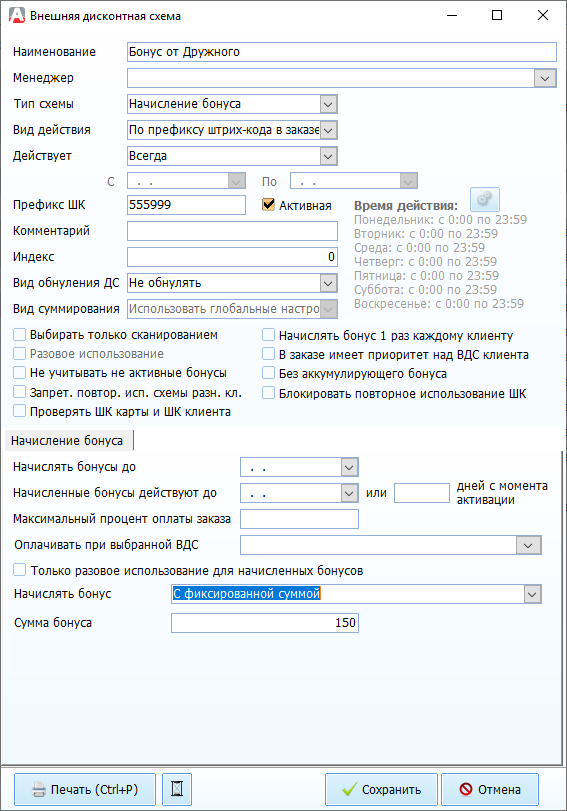Click the Пятница: с 0:00 по 23:59 line
The height and width of the screenshot is (811, 567).
point(426,276)
